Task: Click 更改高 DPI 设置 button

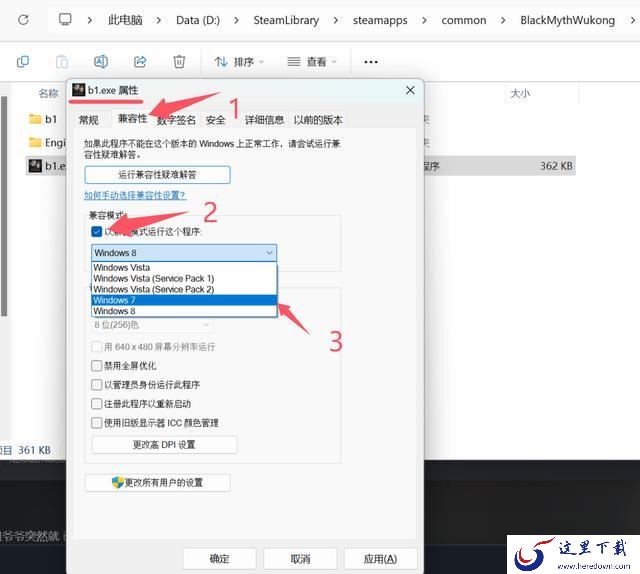Action: [x=164, y=445]
